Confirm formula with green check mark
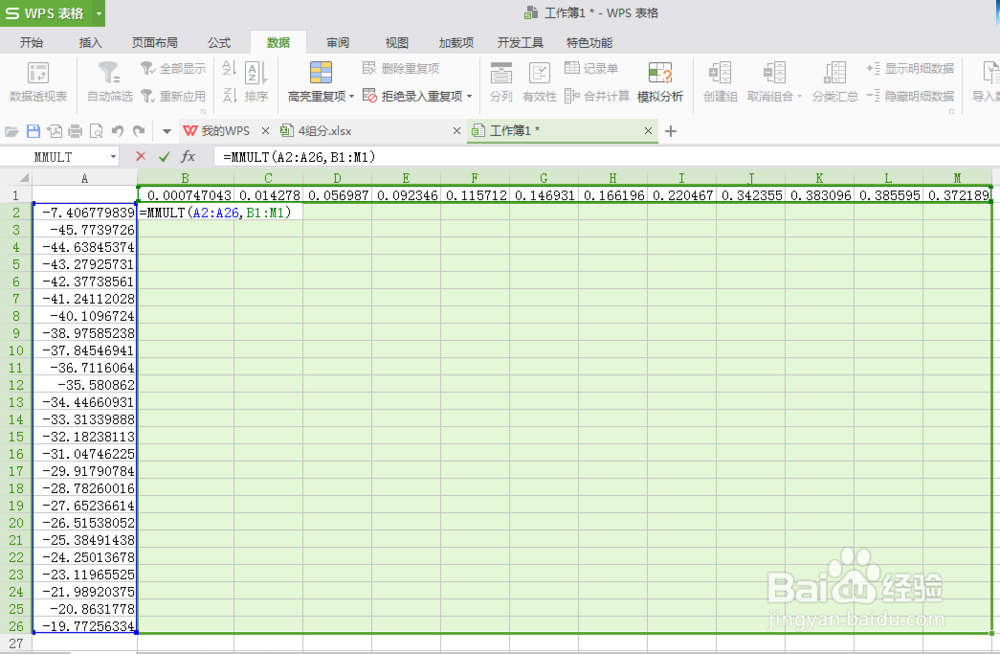 click(x=165, y=156)
